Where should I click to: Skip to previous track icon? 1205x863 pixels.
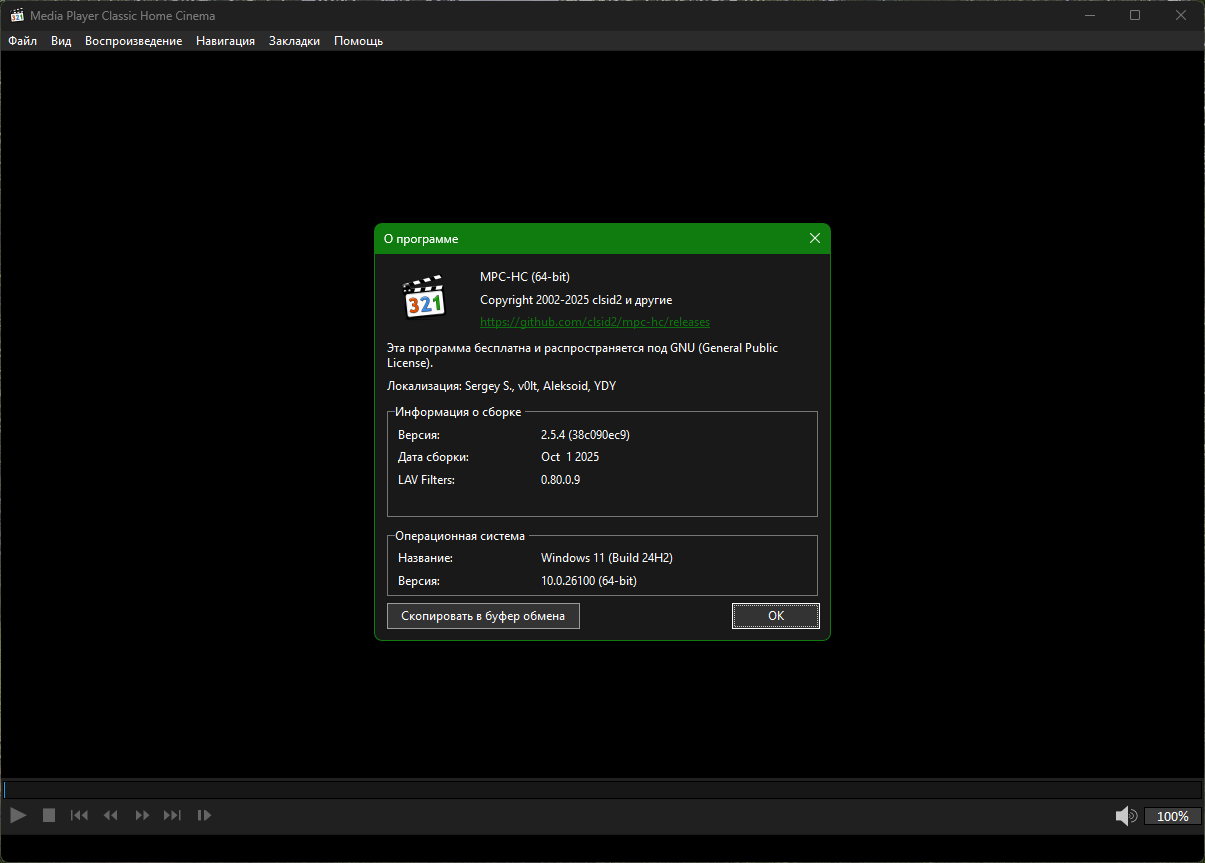pos(79,815)
